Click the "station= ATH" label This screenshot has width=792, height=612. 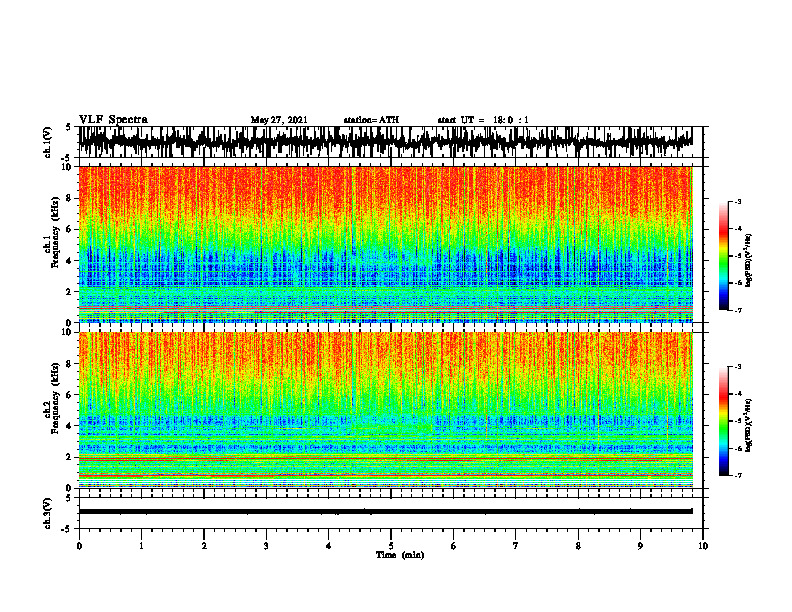point(371,120)
